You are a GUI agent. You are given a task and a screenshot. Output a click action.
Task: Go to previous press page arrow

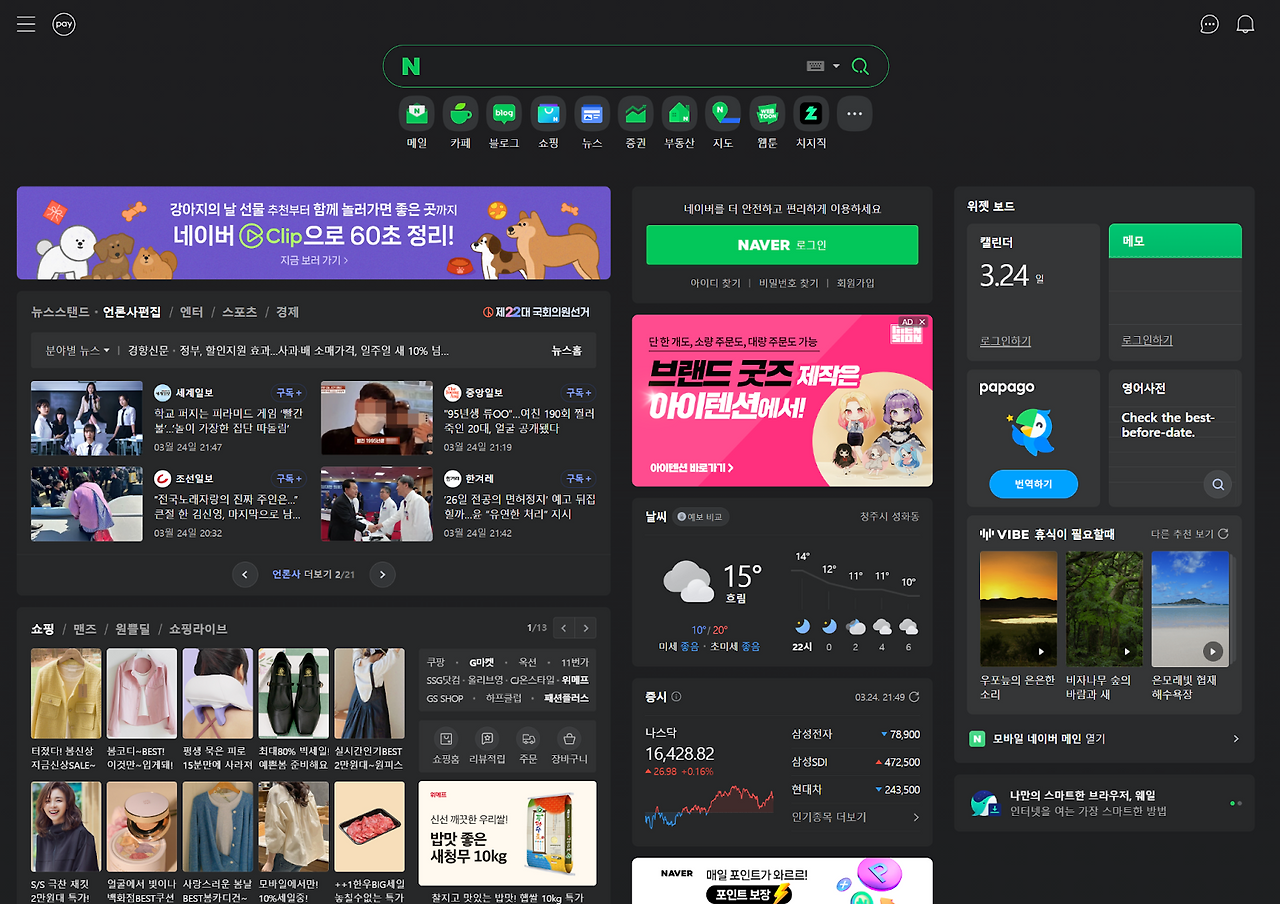(245, 574)
